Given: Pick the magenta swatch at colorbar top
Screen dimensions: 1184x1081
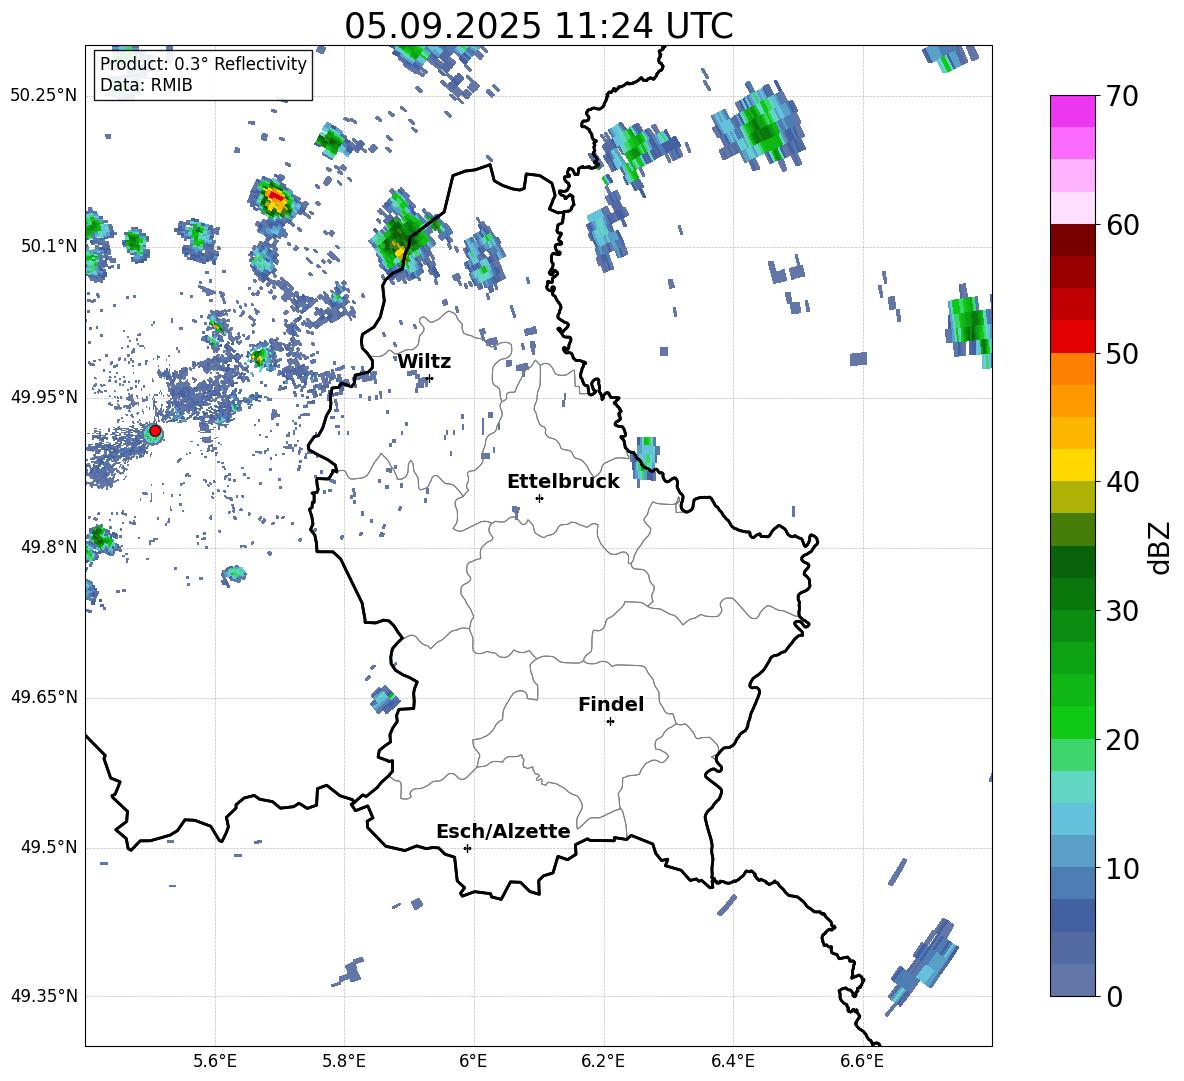Looking at the screenshot, I should 1072,111.
